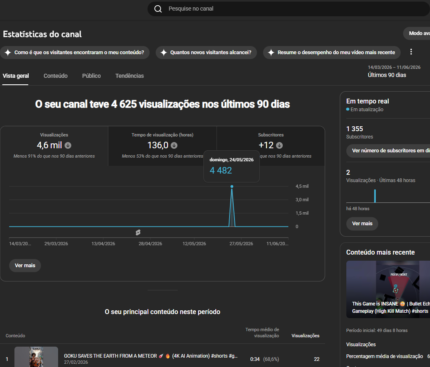The height and width of the screenshot is (367, 430).
Task: Click the '1 355' subscribers count
Action: (355, 129)
